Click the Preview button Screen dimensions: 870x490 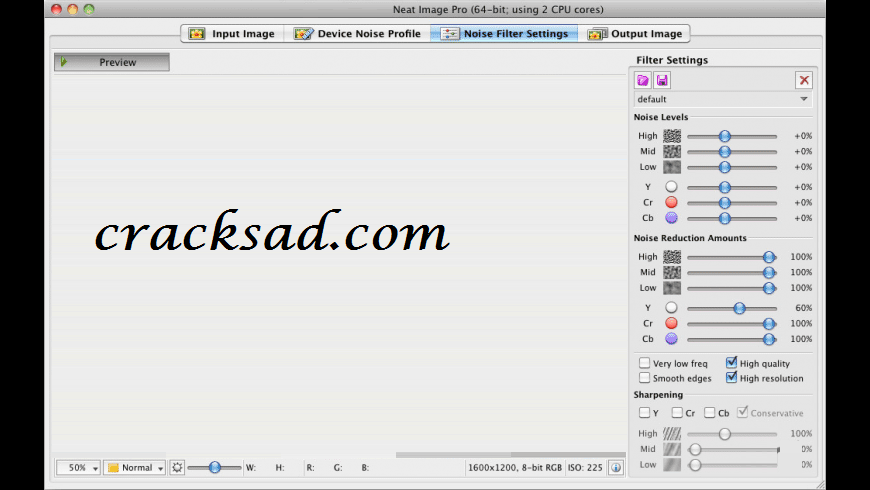(x=112, y=62)
